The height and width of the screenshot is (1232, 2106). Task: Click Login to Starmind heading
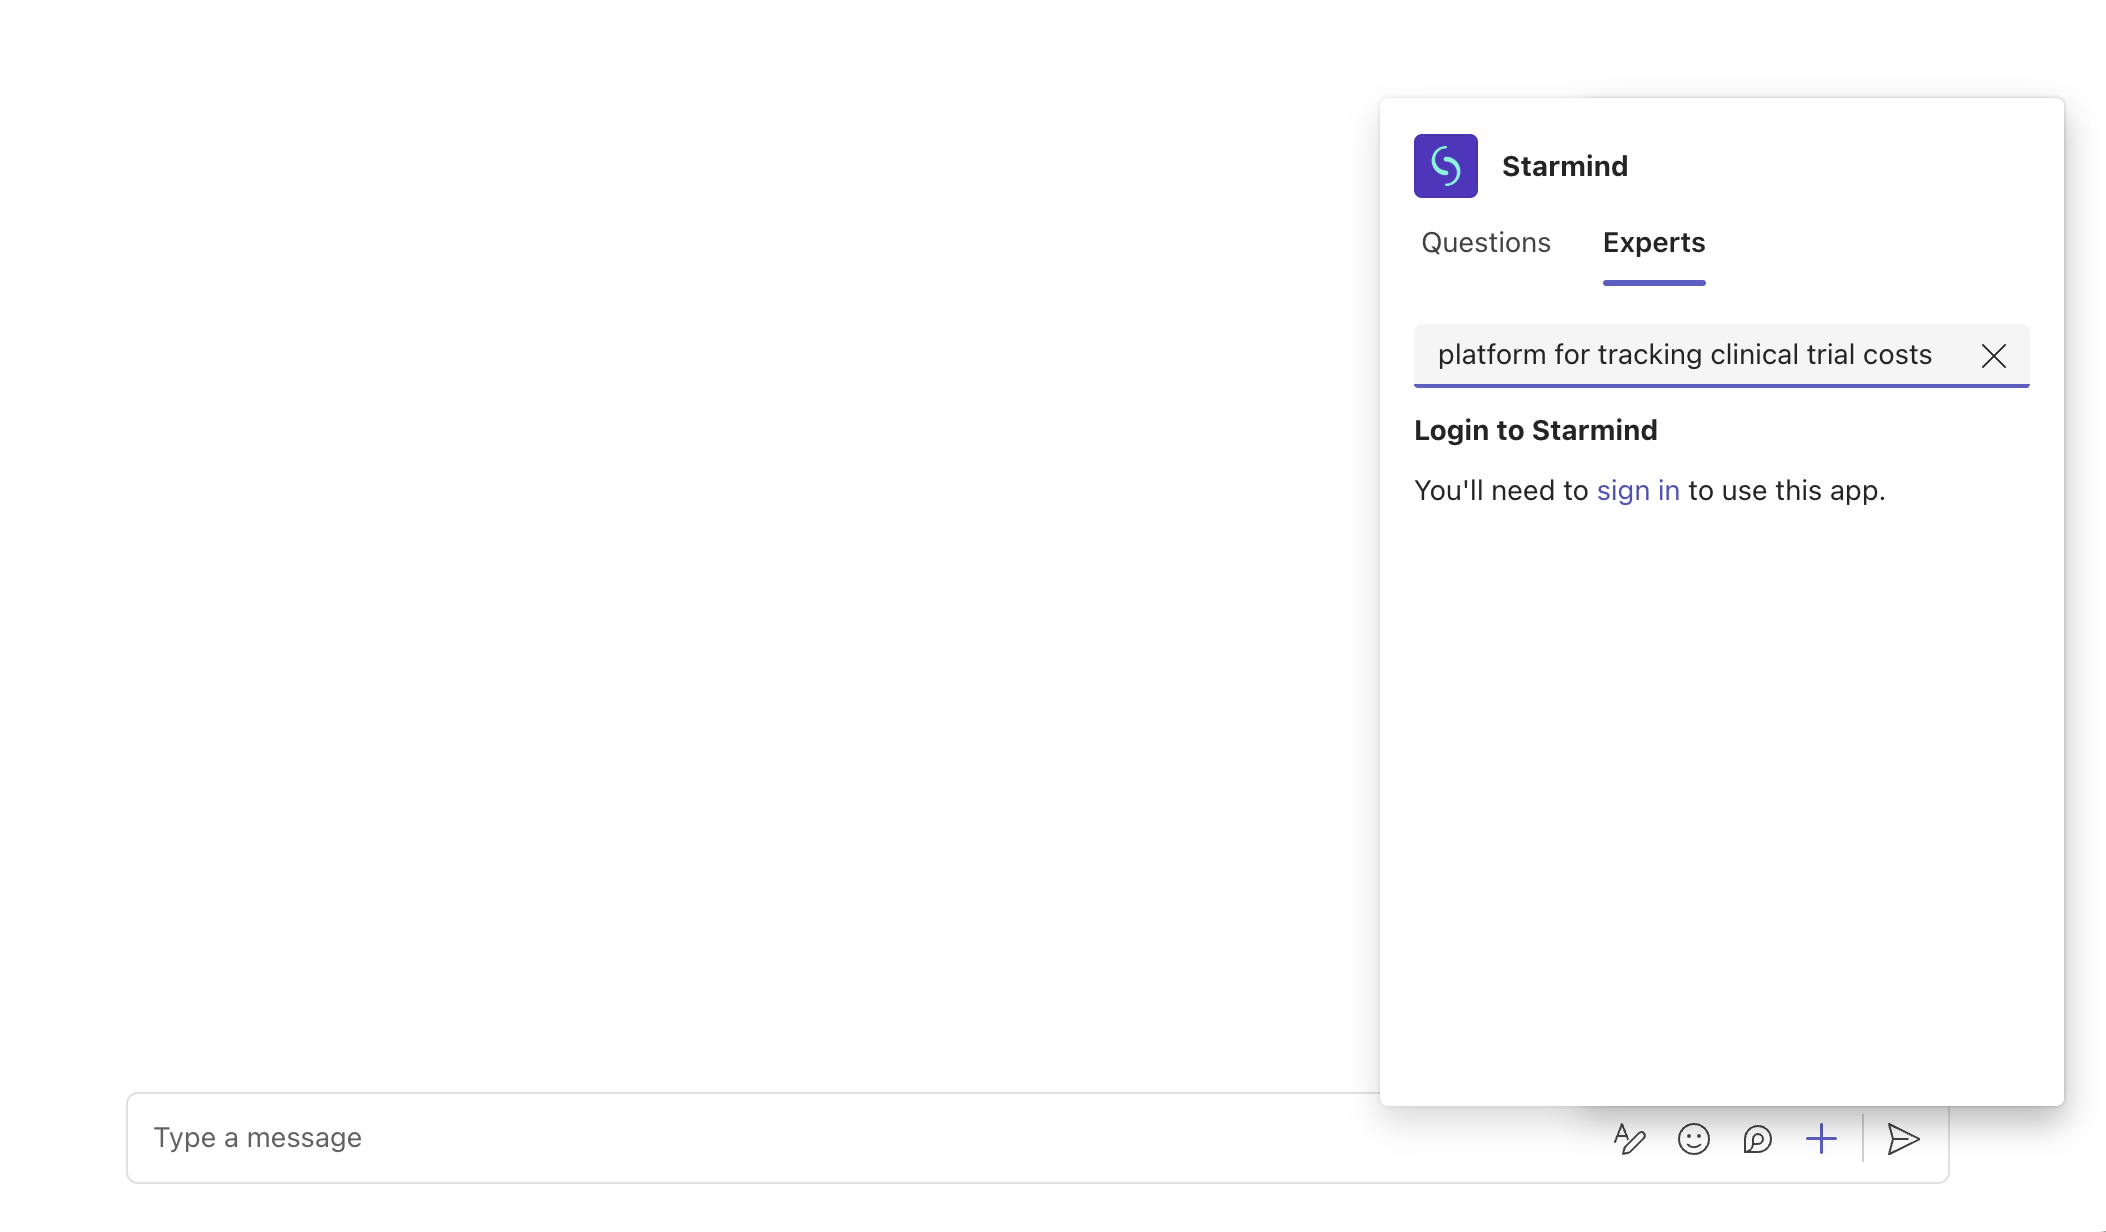click(1536, 430)
